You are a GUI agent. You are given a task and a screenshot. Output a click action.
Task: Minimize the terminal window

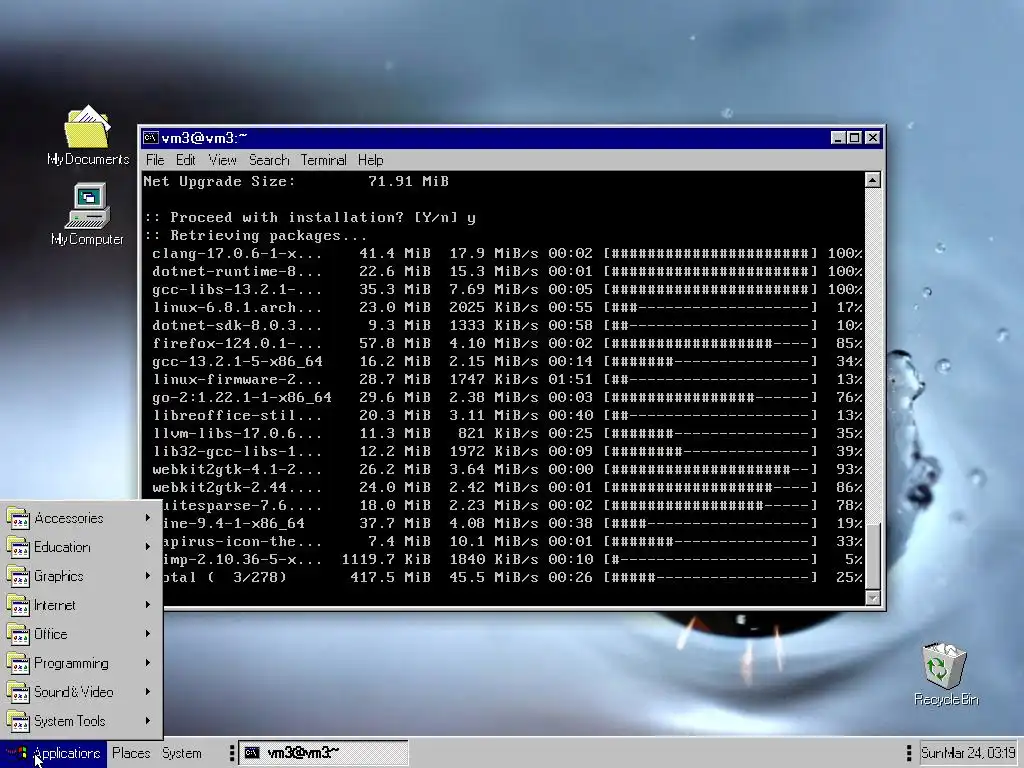[838, 138]
